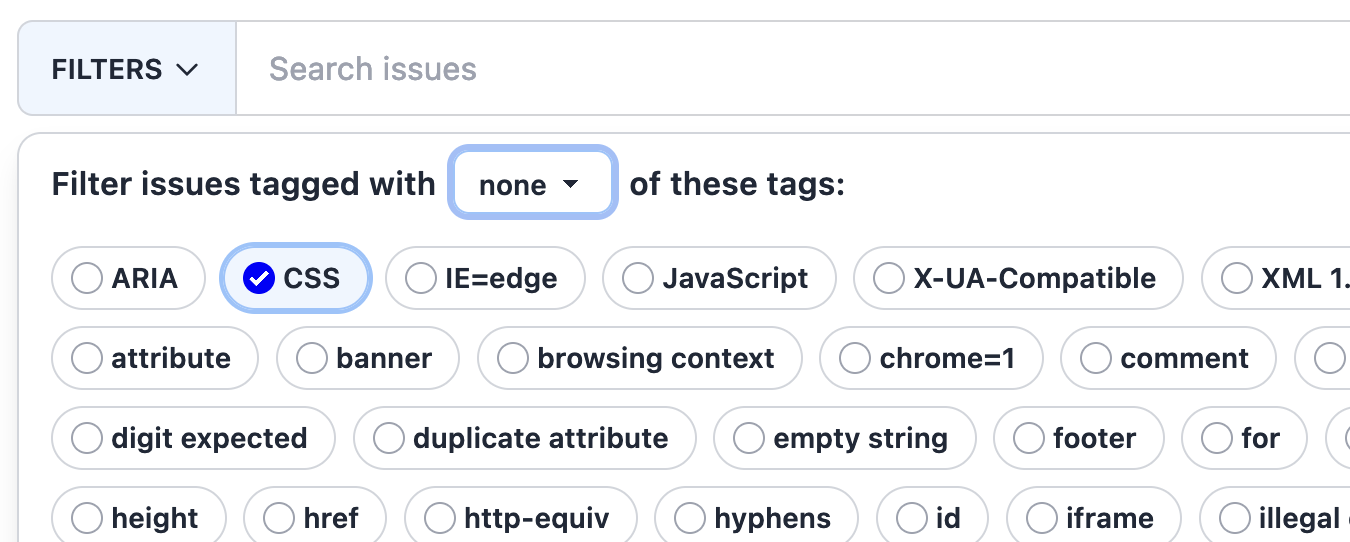Select the IE=edge tag
The width and height of the screenshot is (1350, 542).
[485, 278]
